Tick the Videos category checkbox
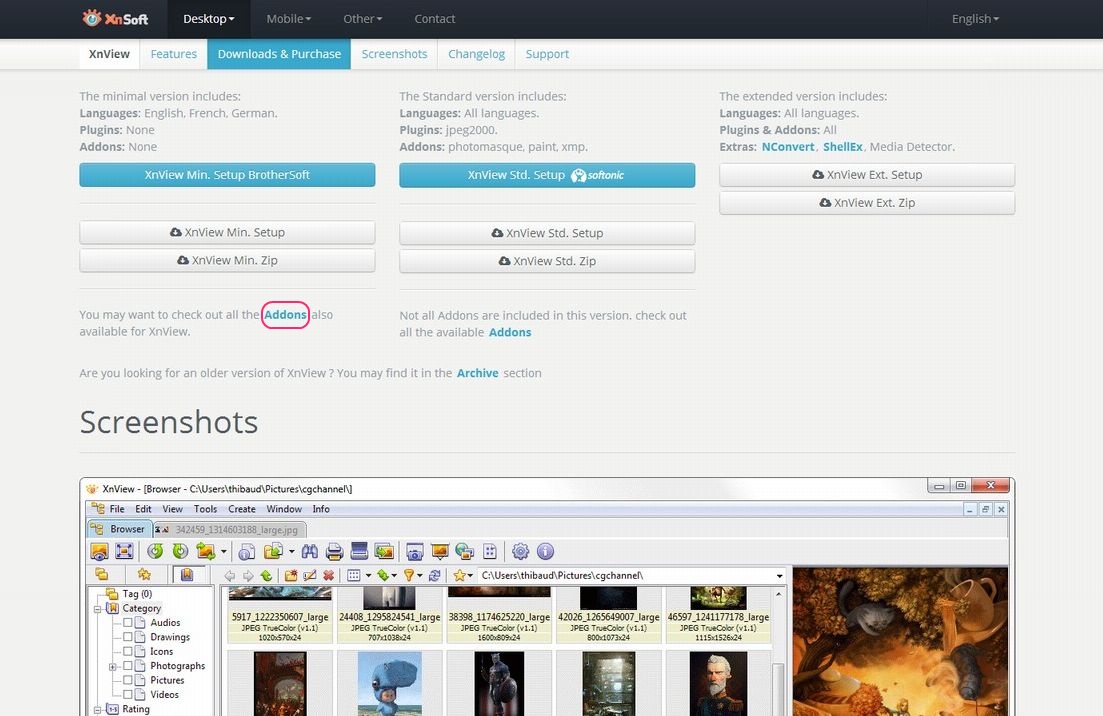Viewport: 1103px width, 716px height. pos(128,694)
